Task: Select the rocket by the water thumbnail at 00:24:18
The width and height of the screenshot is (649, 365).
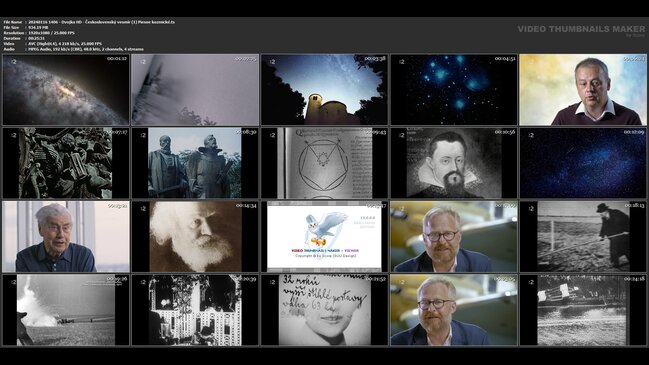Action: [583, 310]
